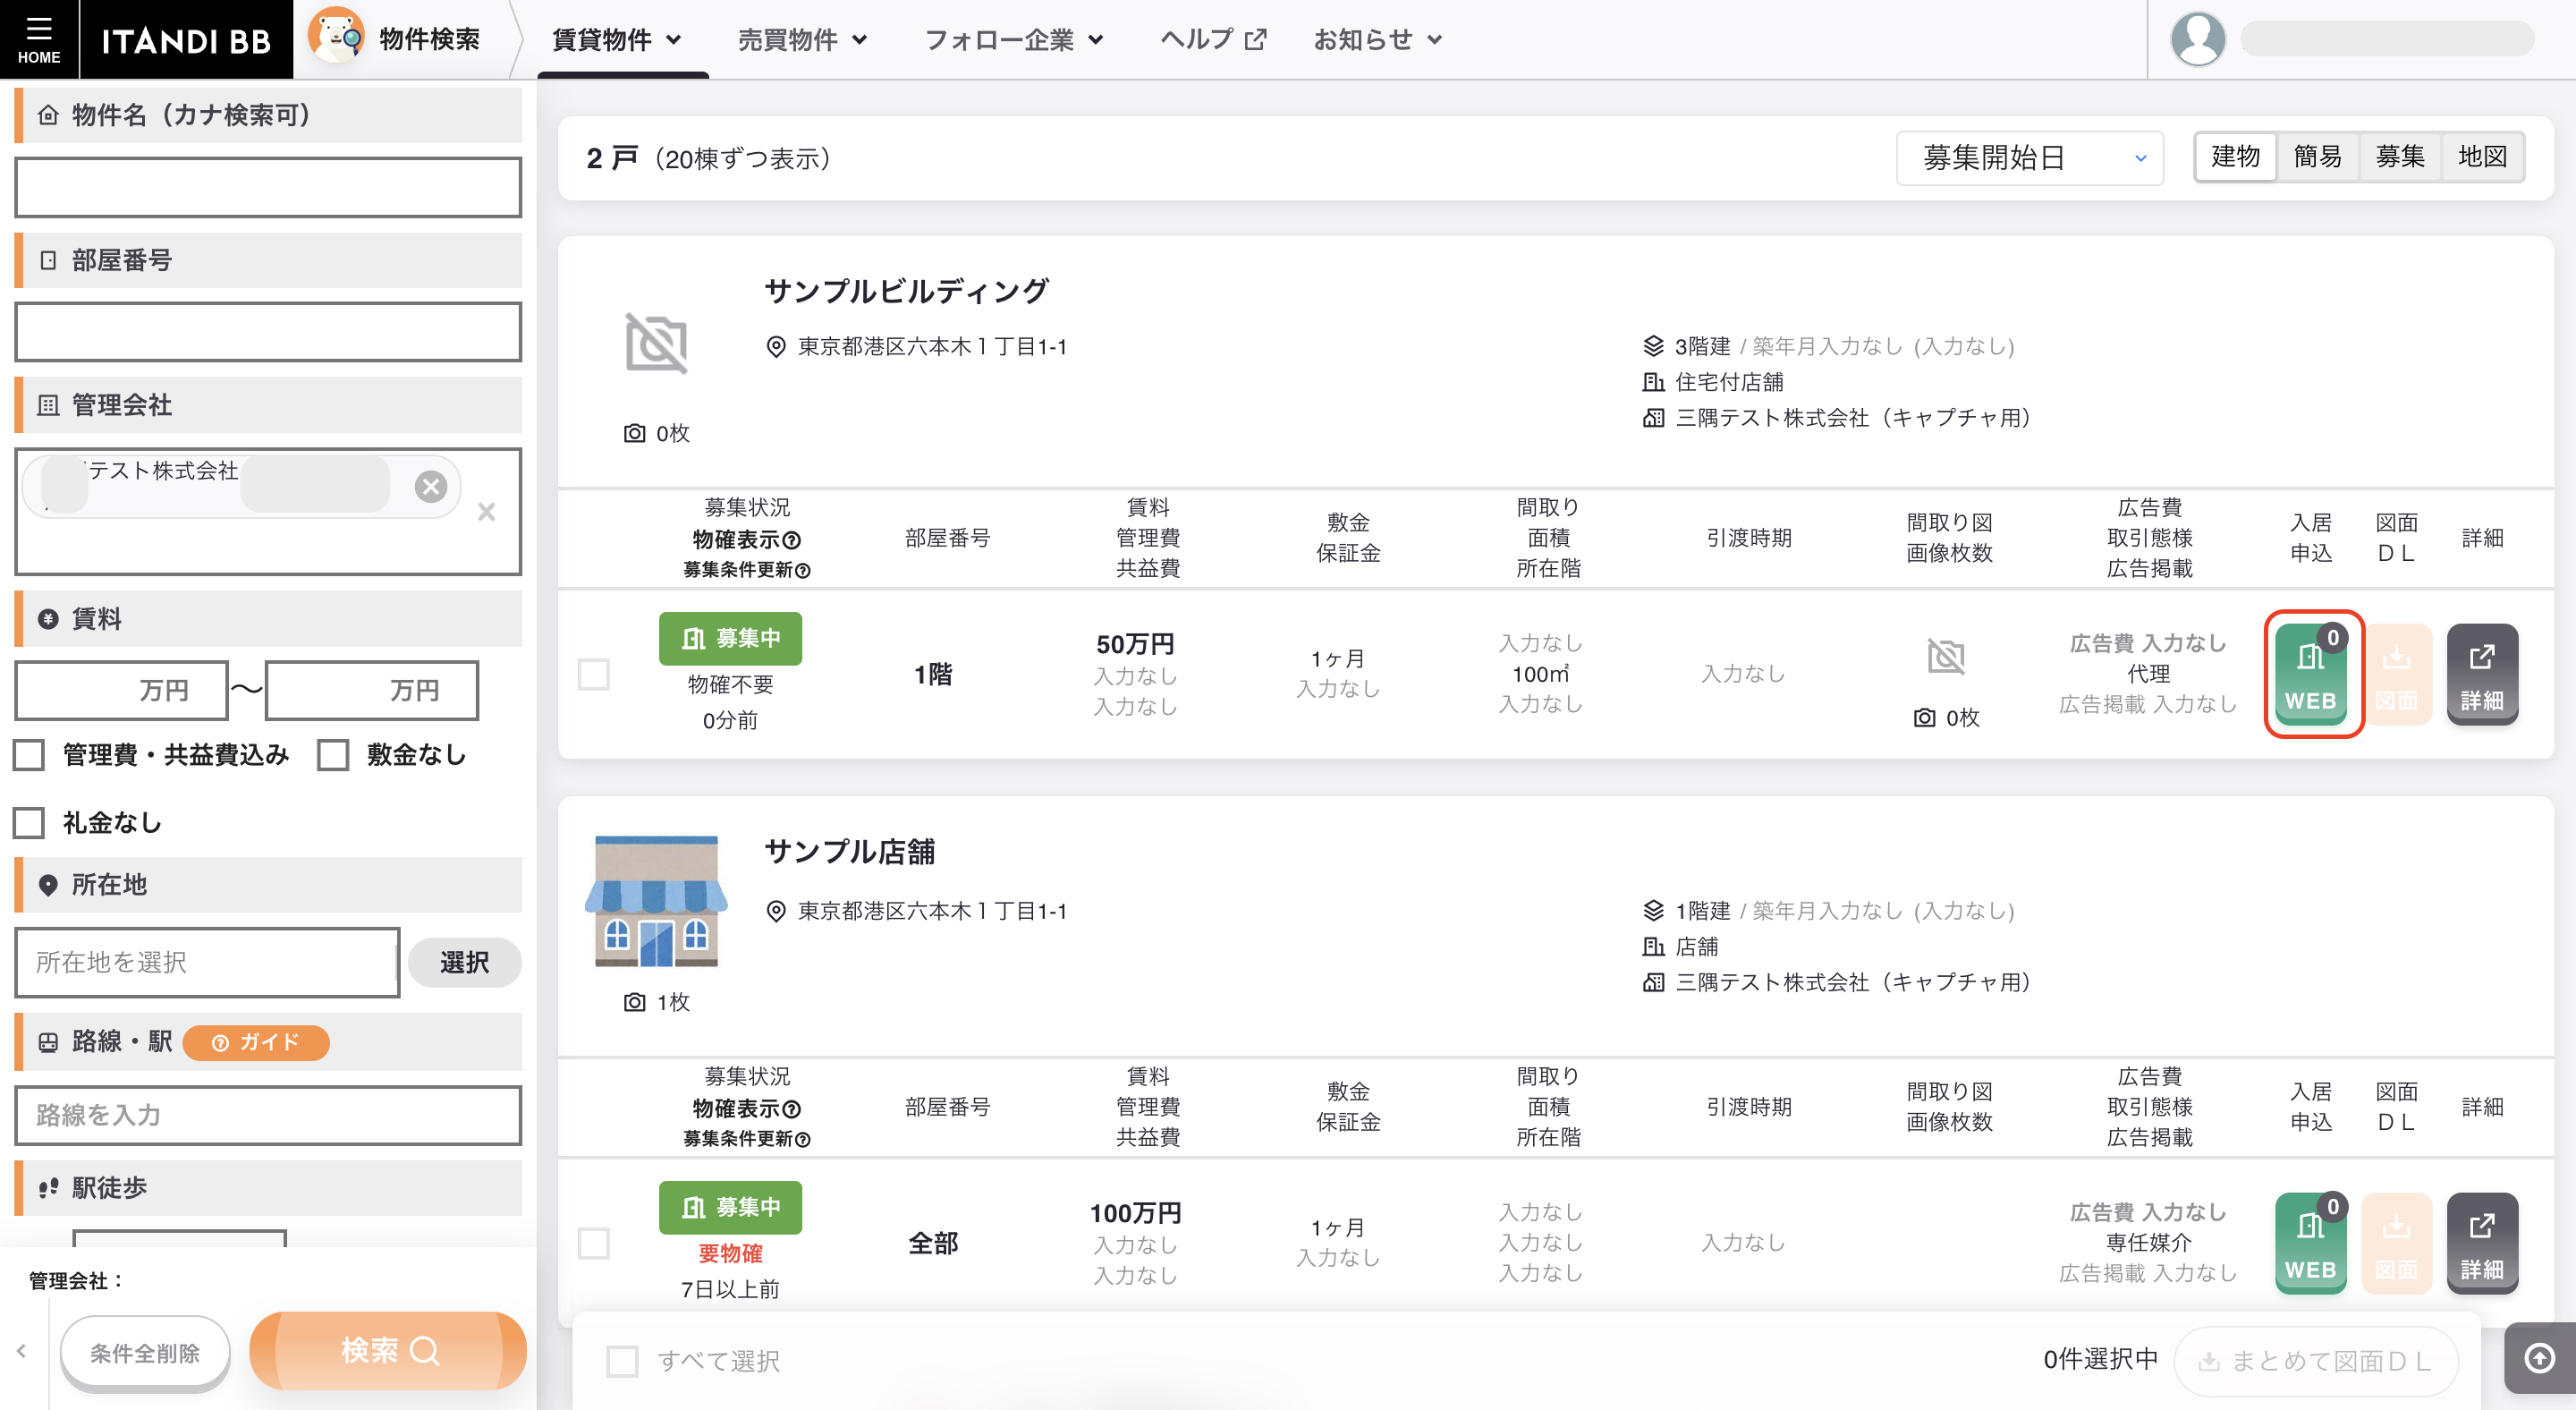Check the すべて選択 checkbox
Image resolution: width=2576 pixels, height=1410 pixels.
pyautogui.click(x=622, y=1361)
